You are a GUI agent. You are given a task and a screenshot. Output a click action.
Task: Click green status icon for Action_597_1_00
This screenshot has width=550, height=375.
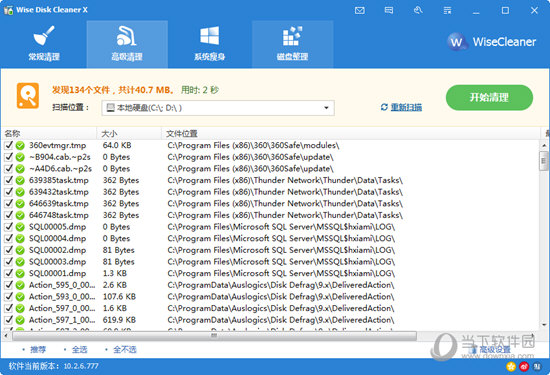20,320
